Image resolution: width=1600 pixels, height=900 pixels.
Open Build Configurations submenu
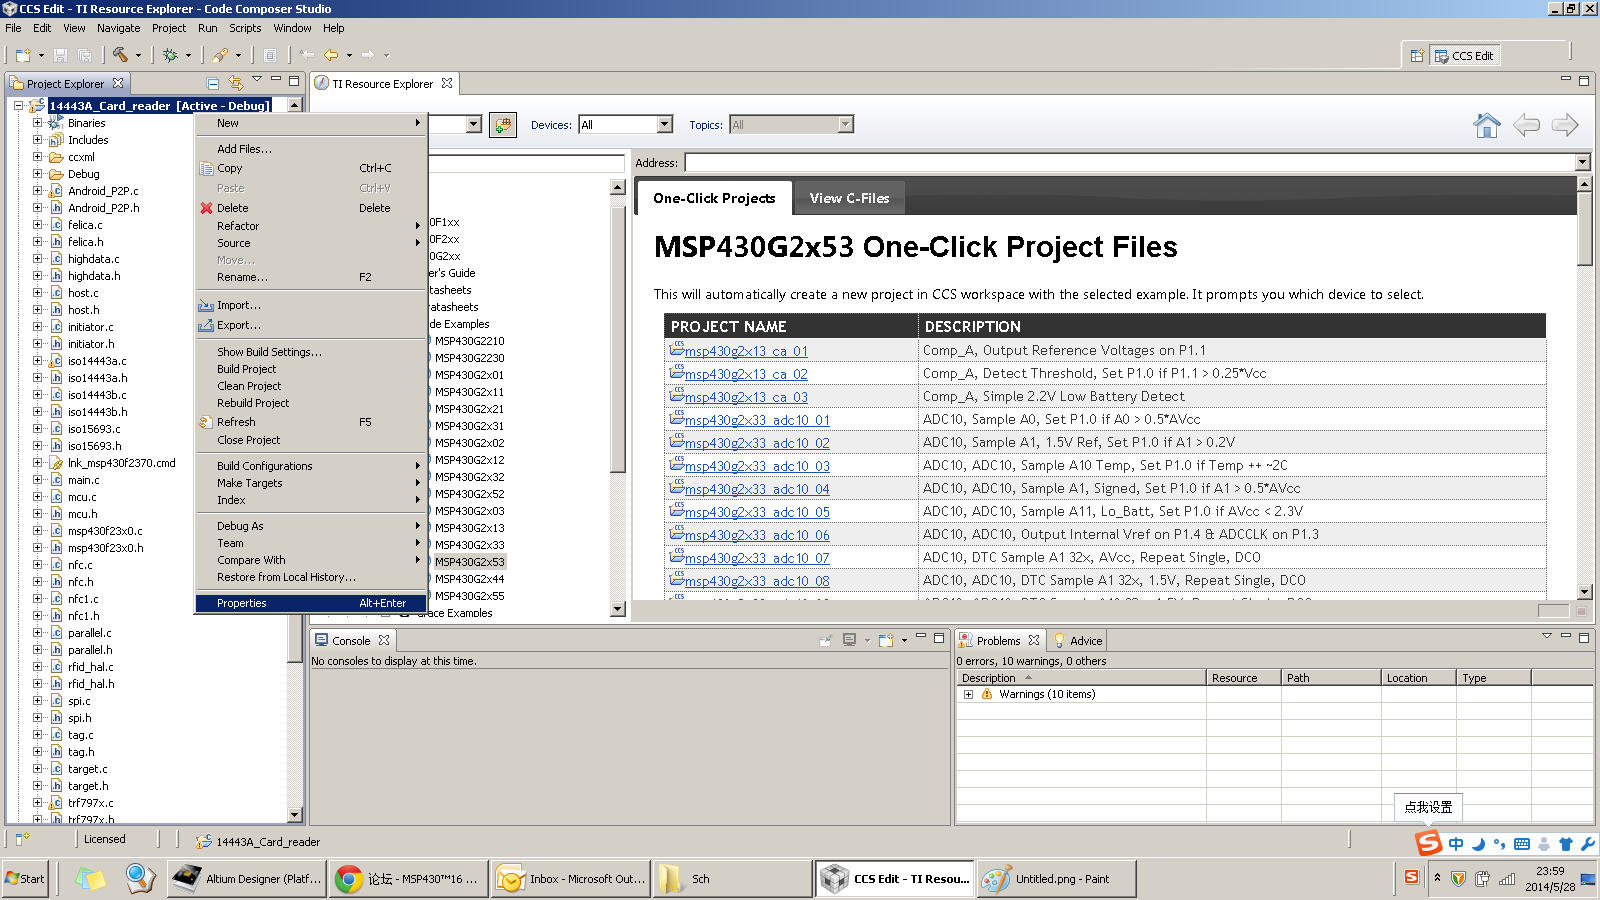tap(311, 466)
